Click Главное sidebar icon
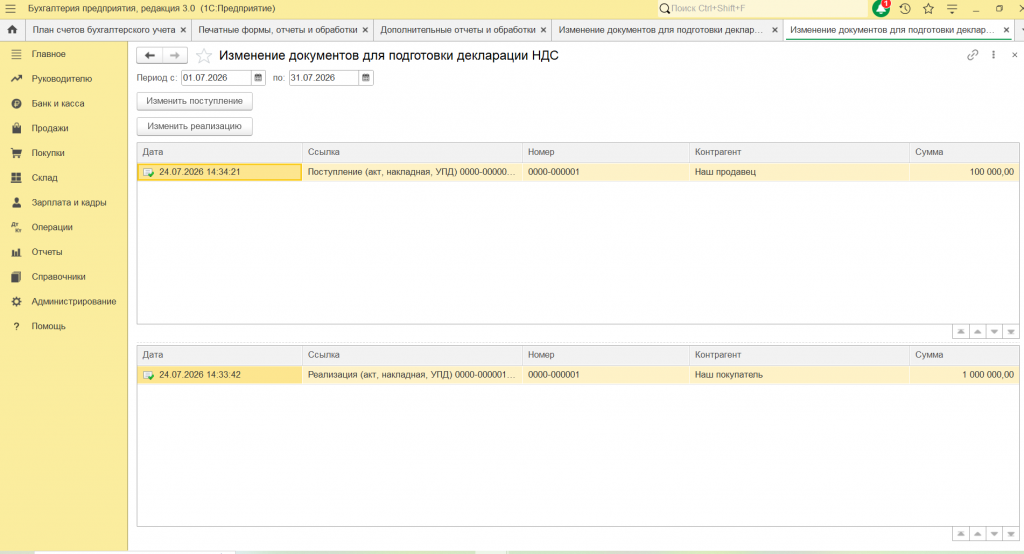 (16, 54)
